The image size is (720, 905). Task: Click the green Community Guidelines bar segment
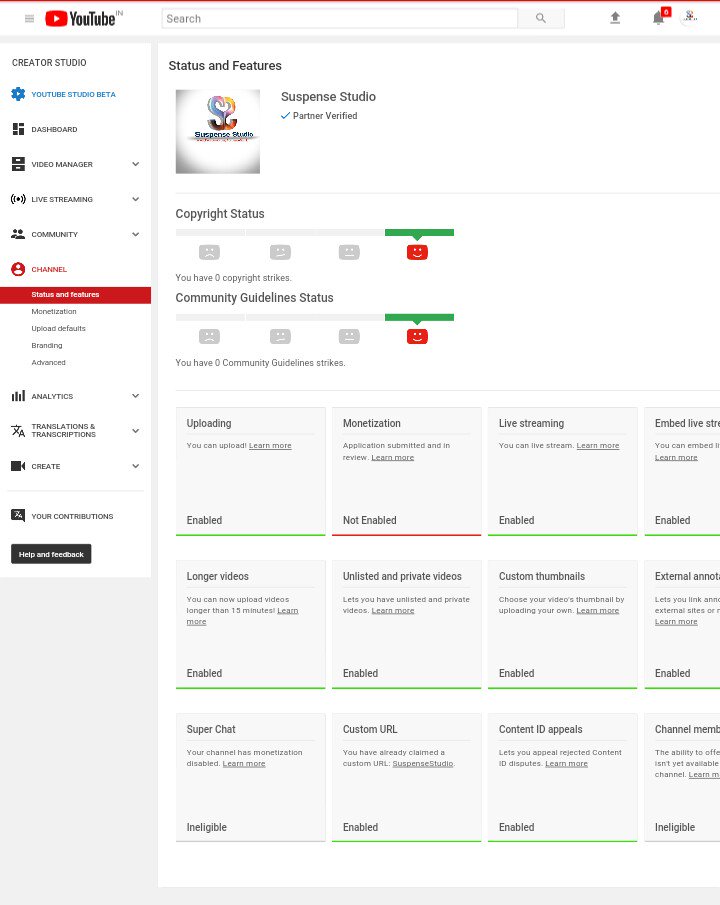point(419,317)
